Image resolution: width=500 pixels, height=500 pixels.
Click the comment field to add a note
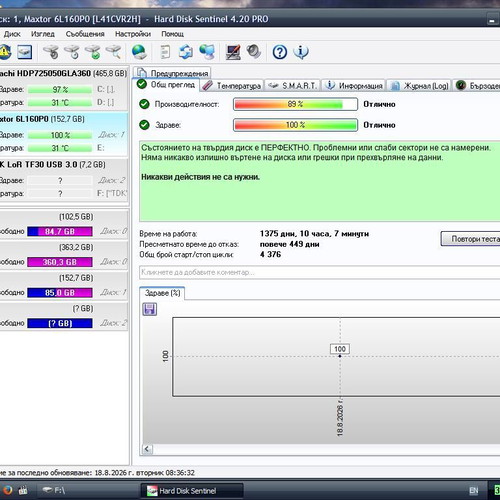319,272
